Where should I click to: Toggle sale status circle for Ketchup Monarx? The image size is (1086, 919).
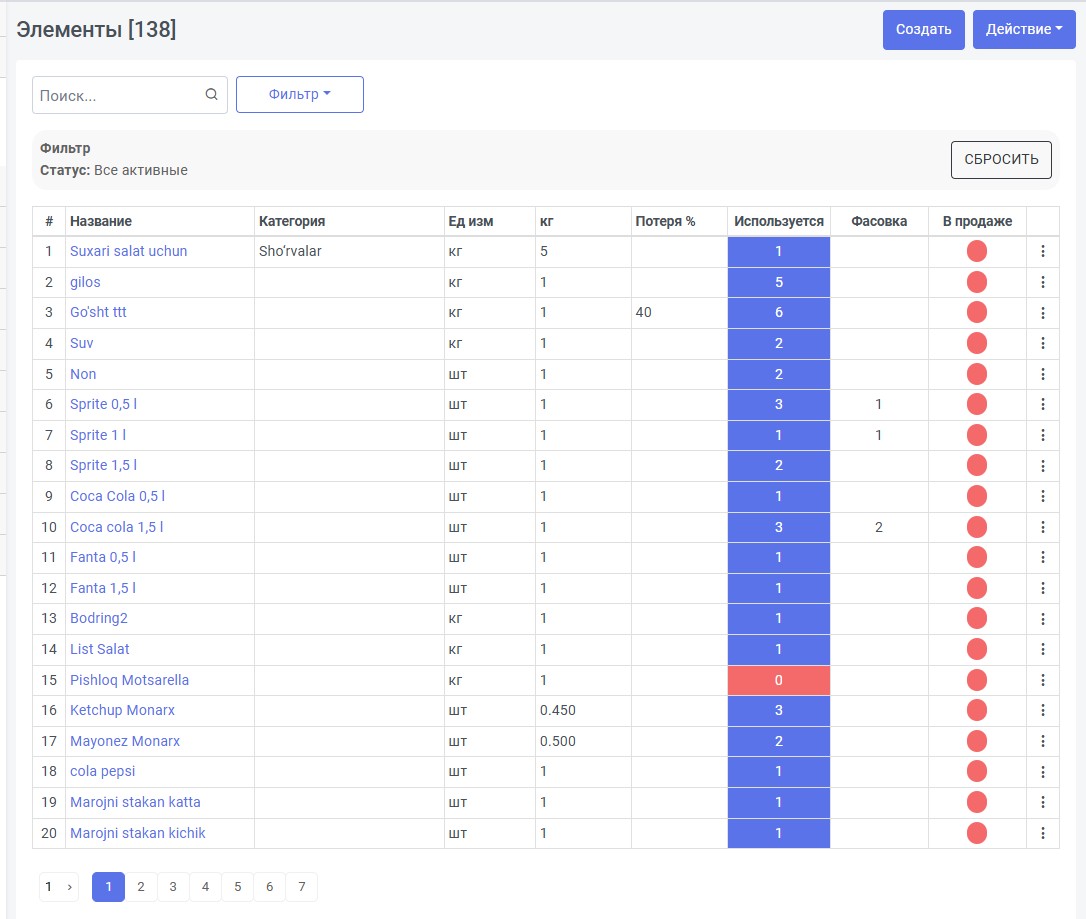pyautogui.click(x=977, y=711)
